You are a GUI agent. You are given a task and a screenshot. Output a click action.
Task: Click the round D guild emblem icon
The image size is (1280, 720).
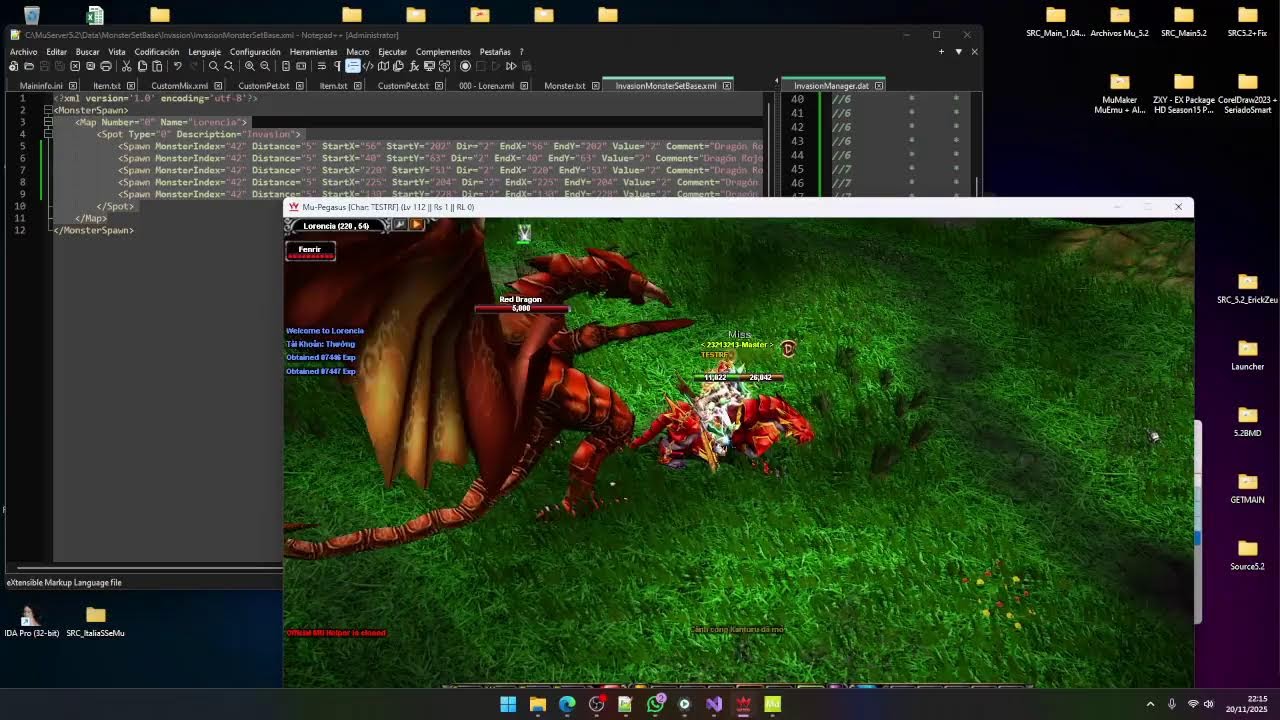788,348
